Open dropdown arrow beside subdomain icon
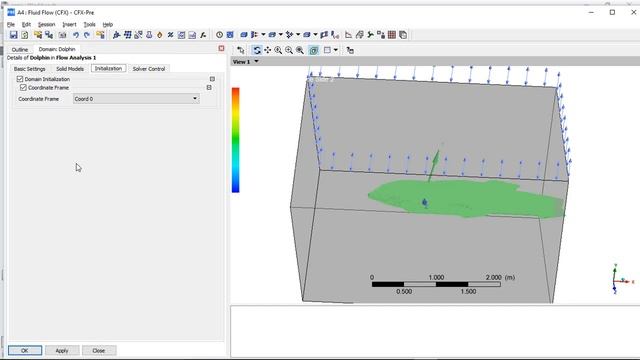This screenshot has width=640, height=360. coord(280,35)
